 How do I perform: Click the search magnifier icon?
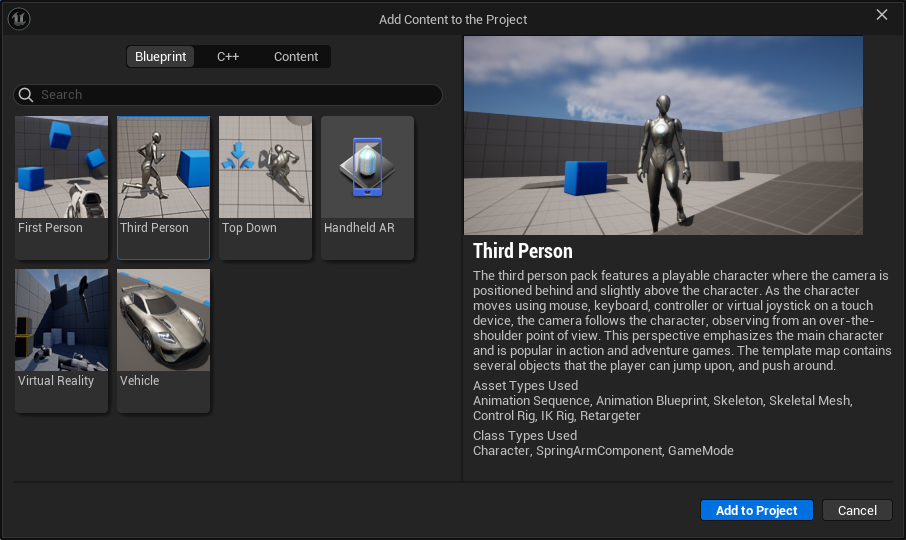(x=26, y=95)
